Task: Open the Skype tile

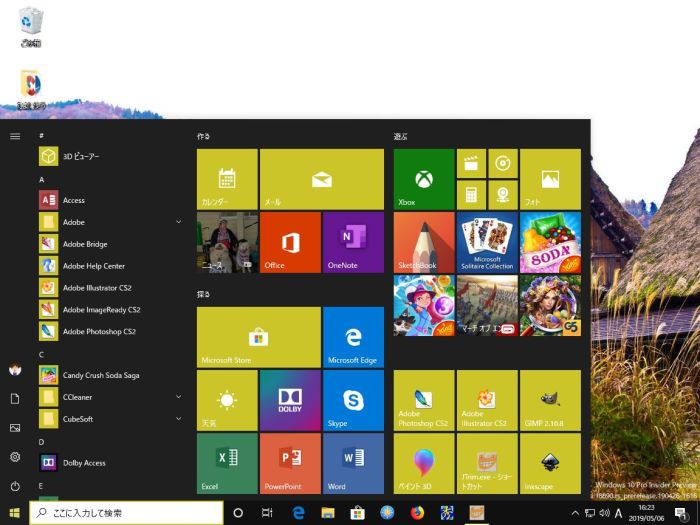Action: (353, 400)
